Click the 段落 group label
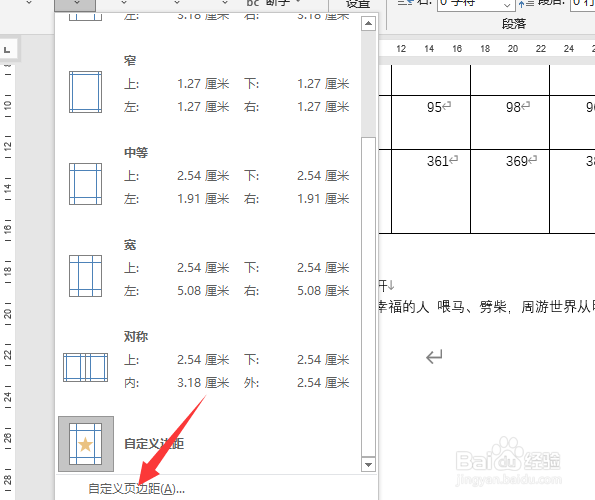Screen dimensions: 595x500 [x=514, y=24]
